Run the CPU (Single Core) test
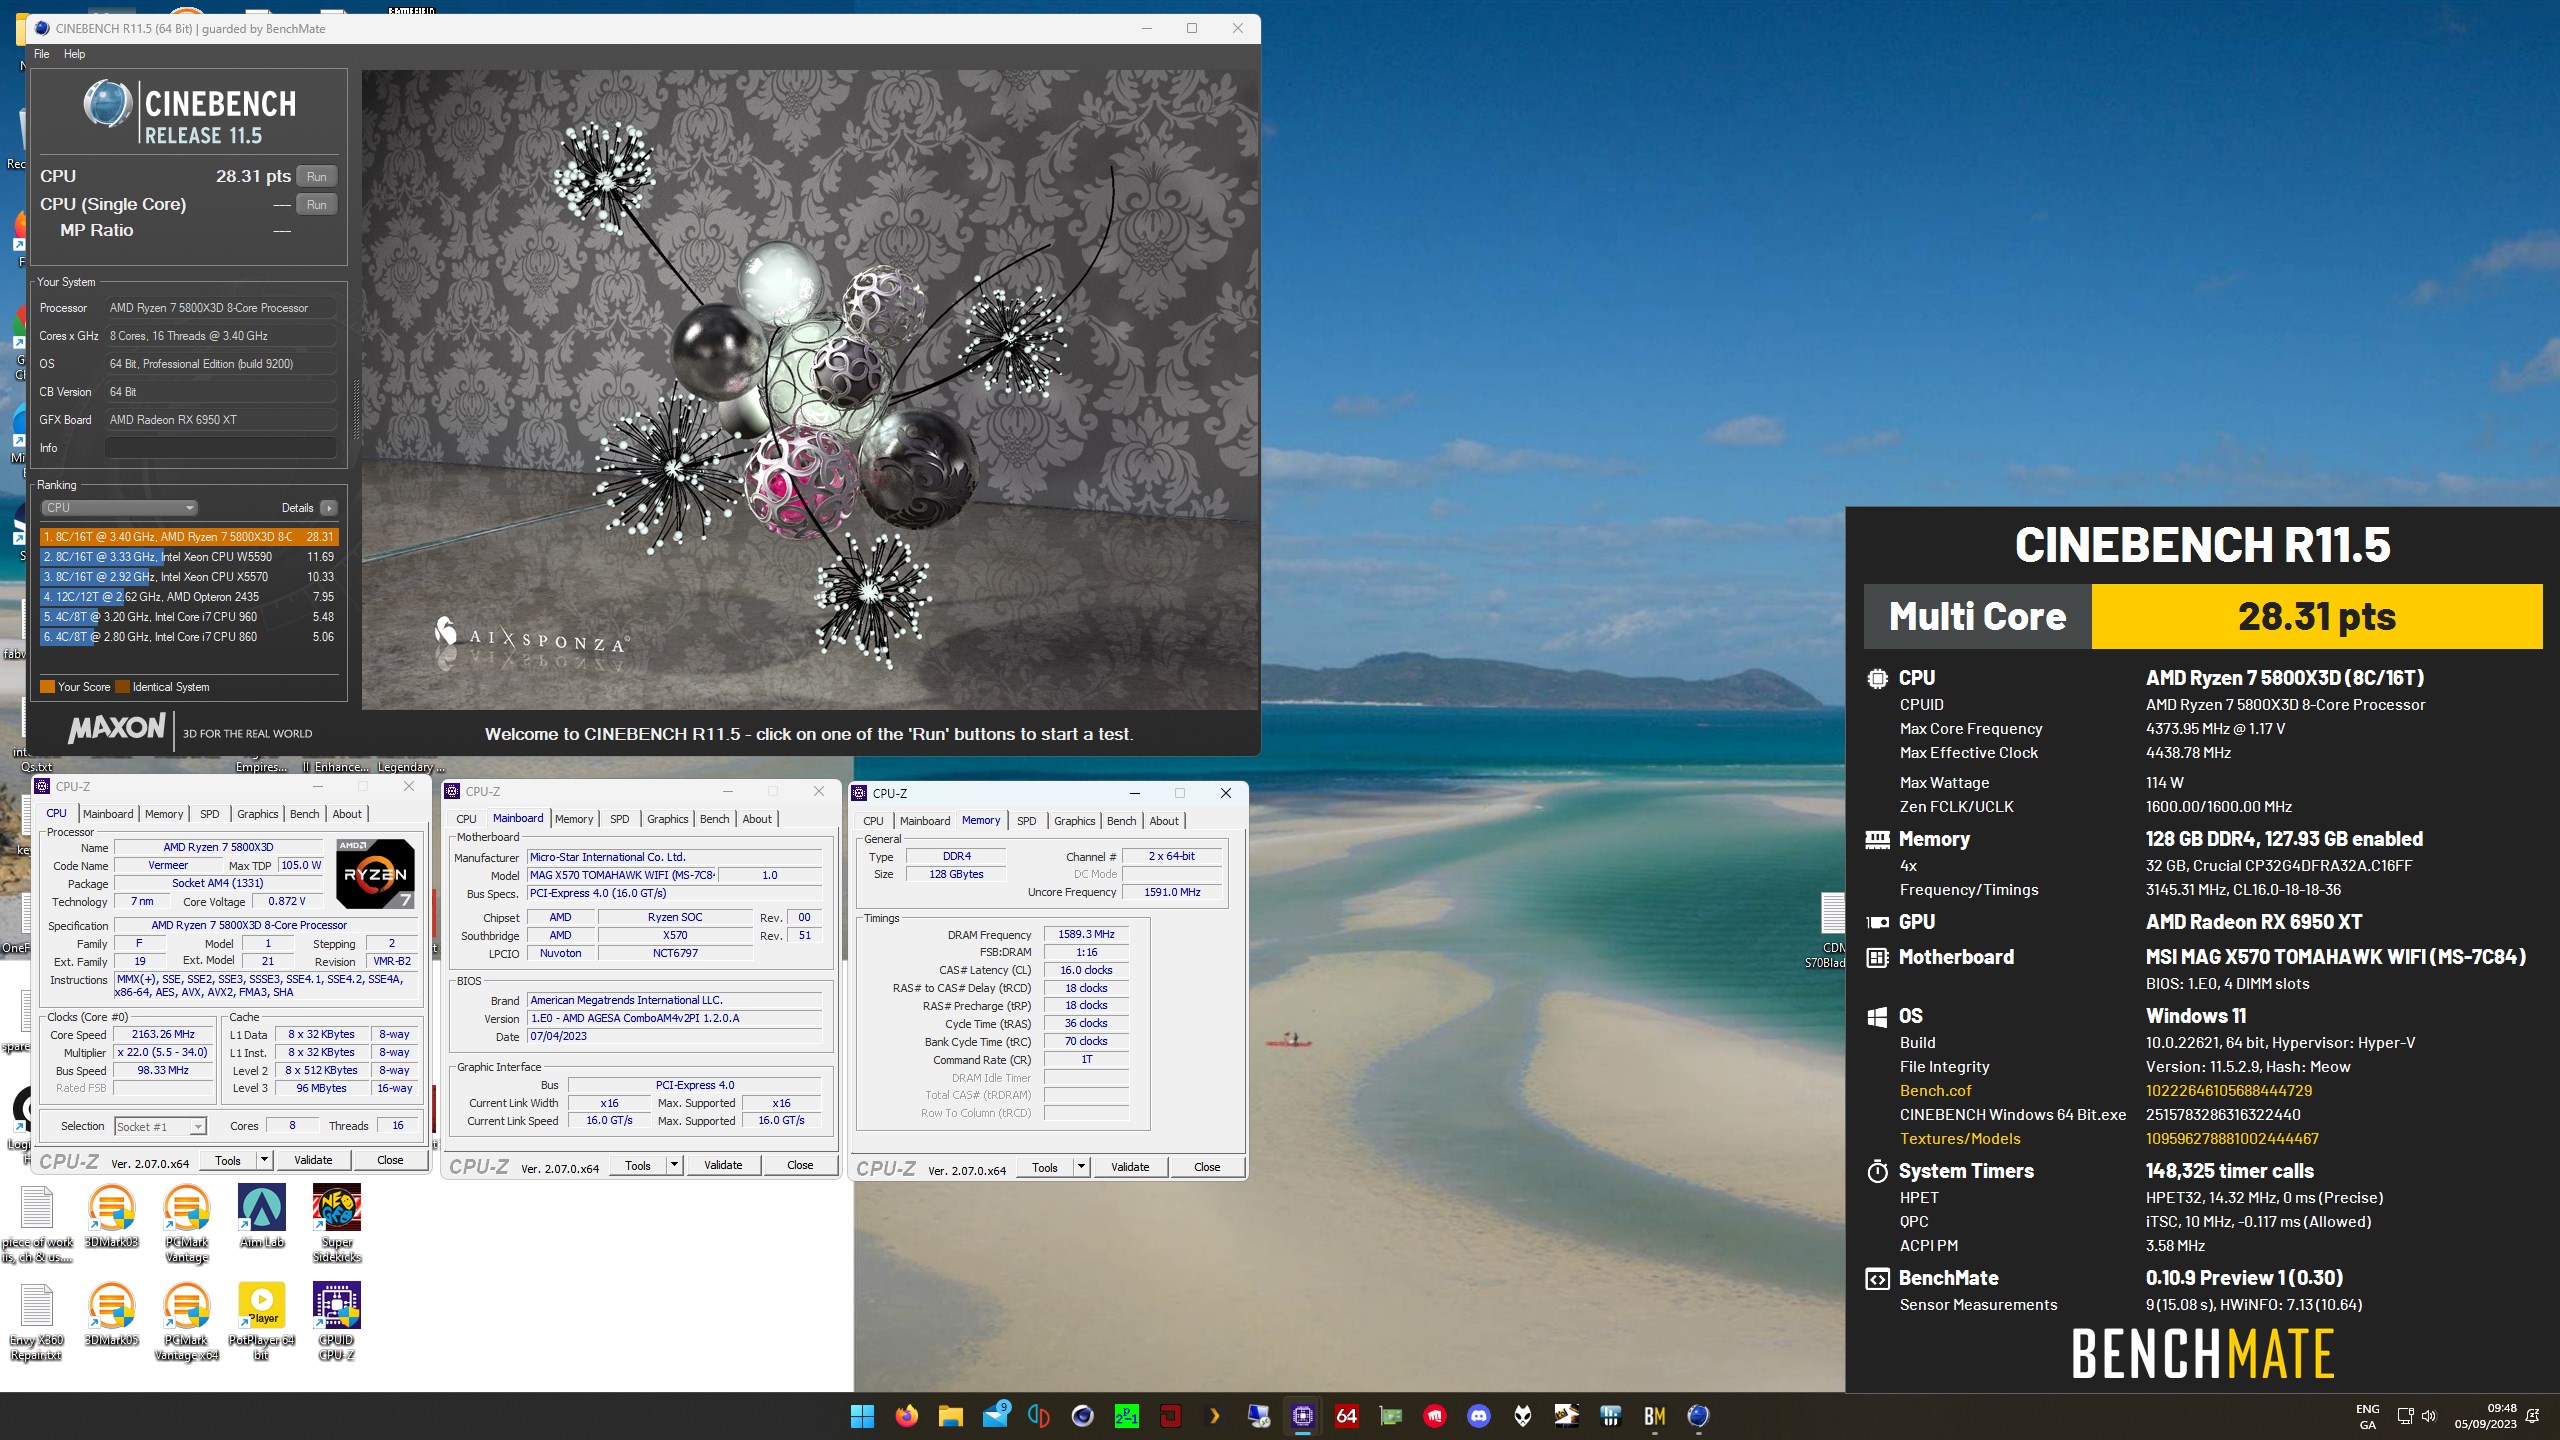Screen dimensions: 2560x1440 pos(317,205)
